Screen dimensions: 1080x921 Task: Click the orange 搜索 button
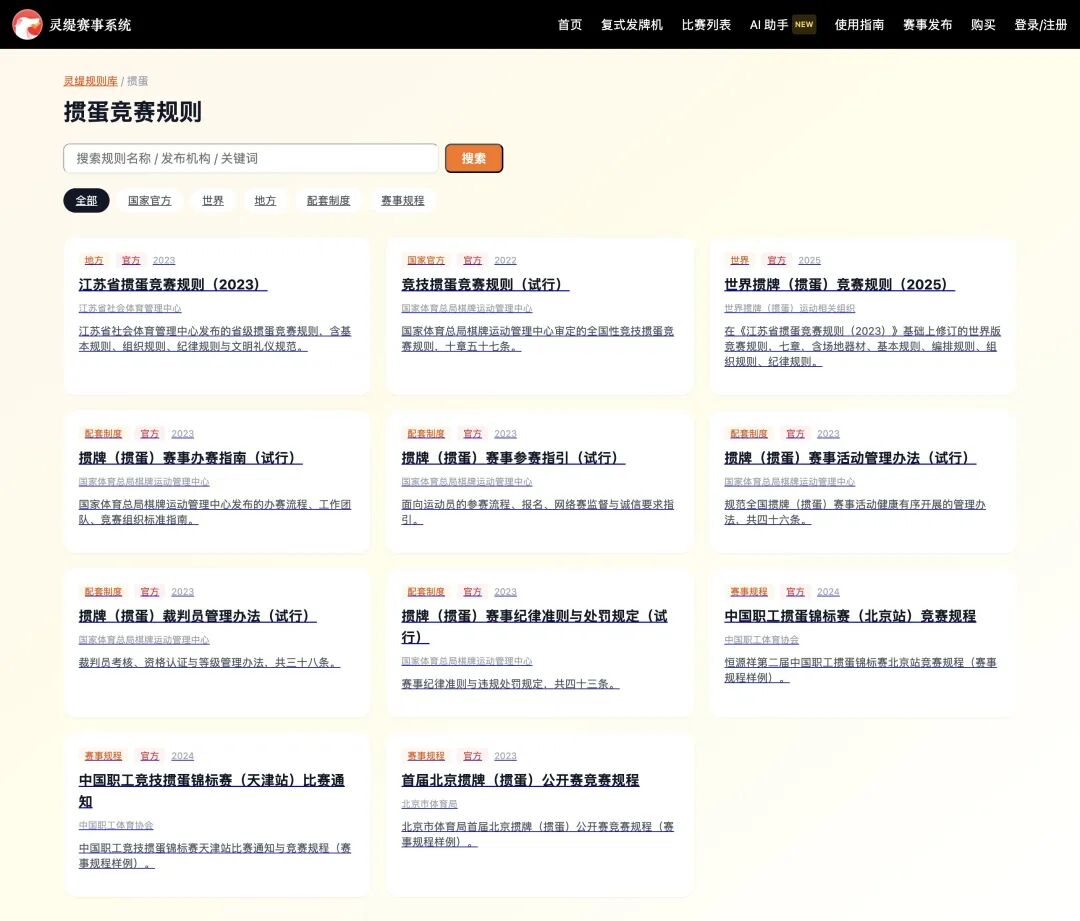[x=474, y=158]
